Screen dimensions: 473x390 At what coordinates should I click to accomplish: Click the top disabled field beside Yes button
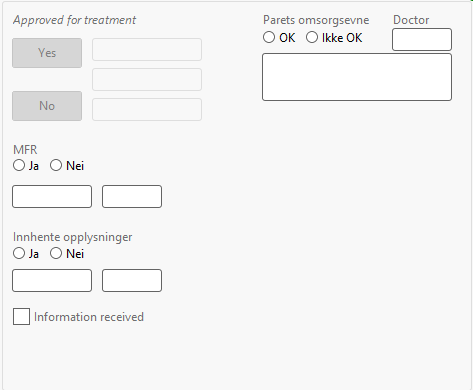point(147,50)
